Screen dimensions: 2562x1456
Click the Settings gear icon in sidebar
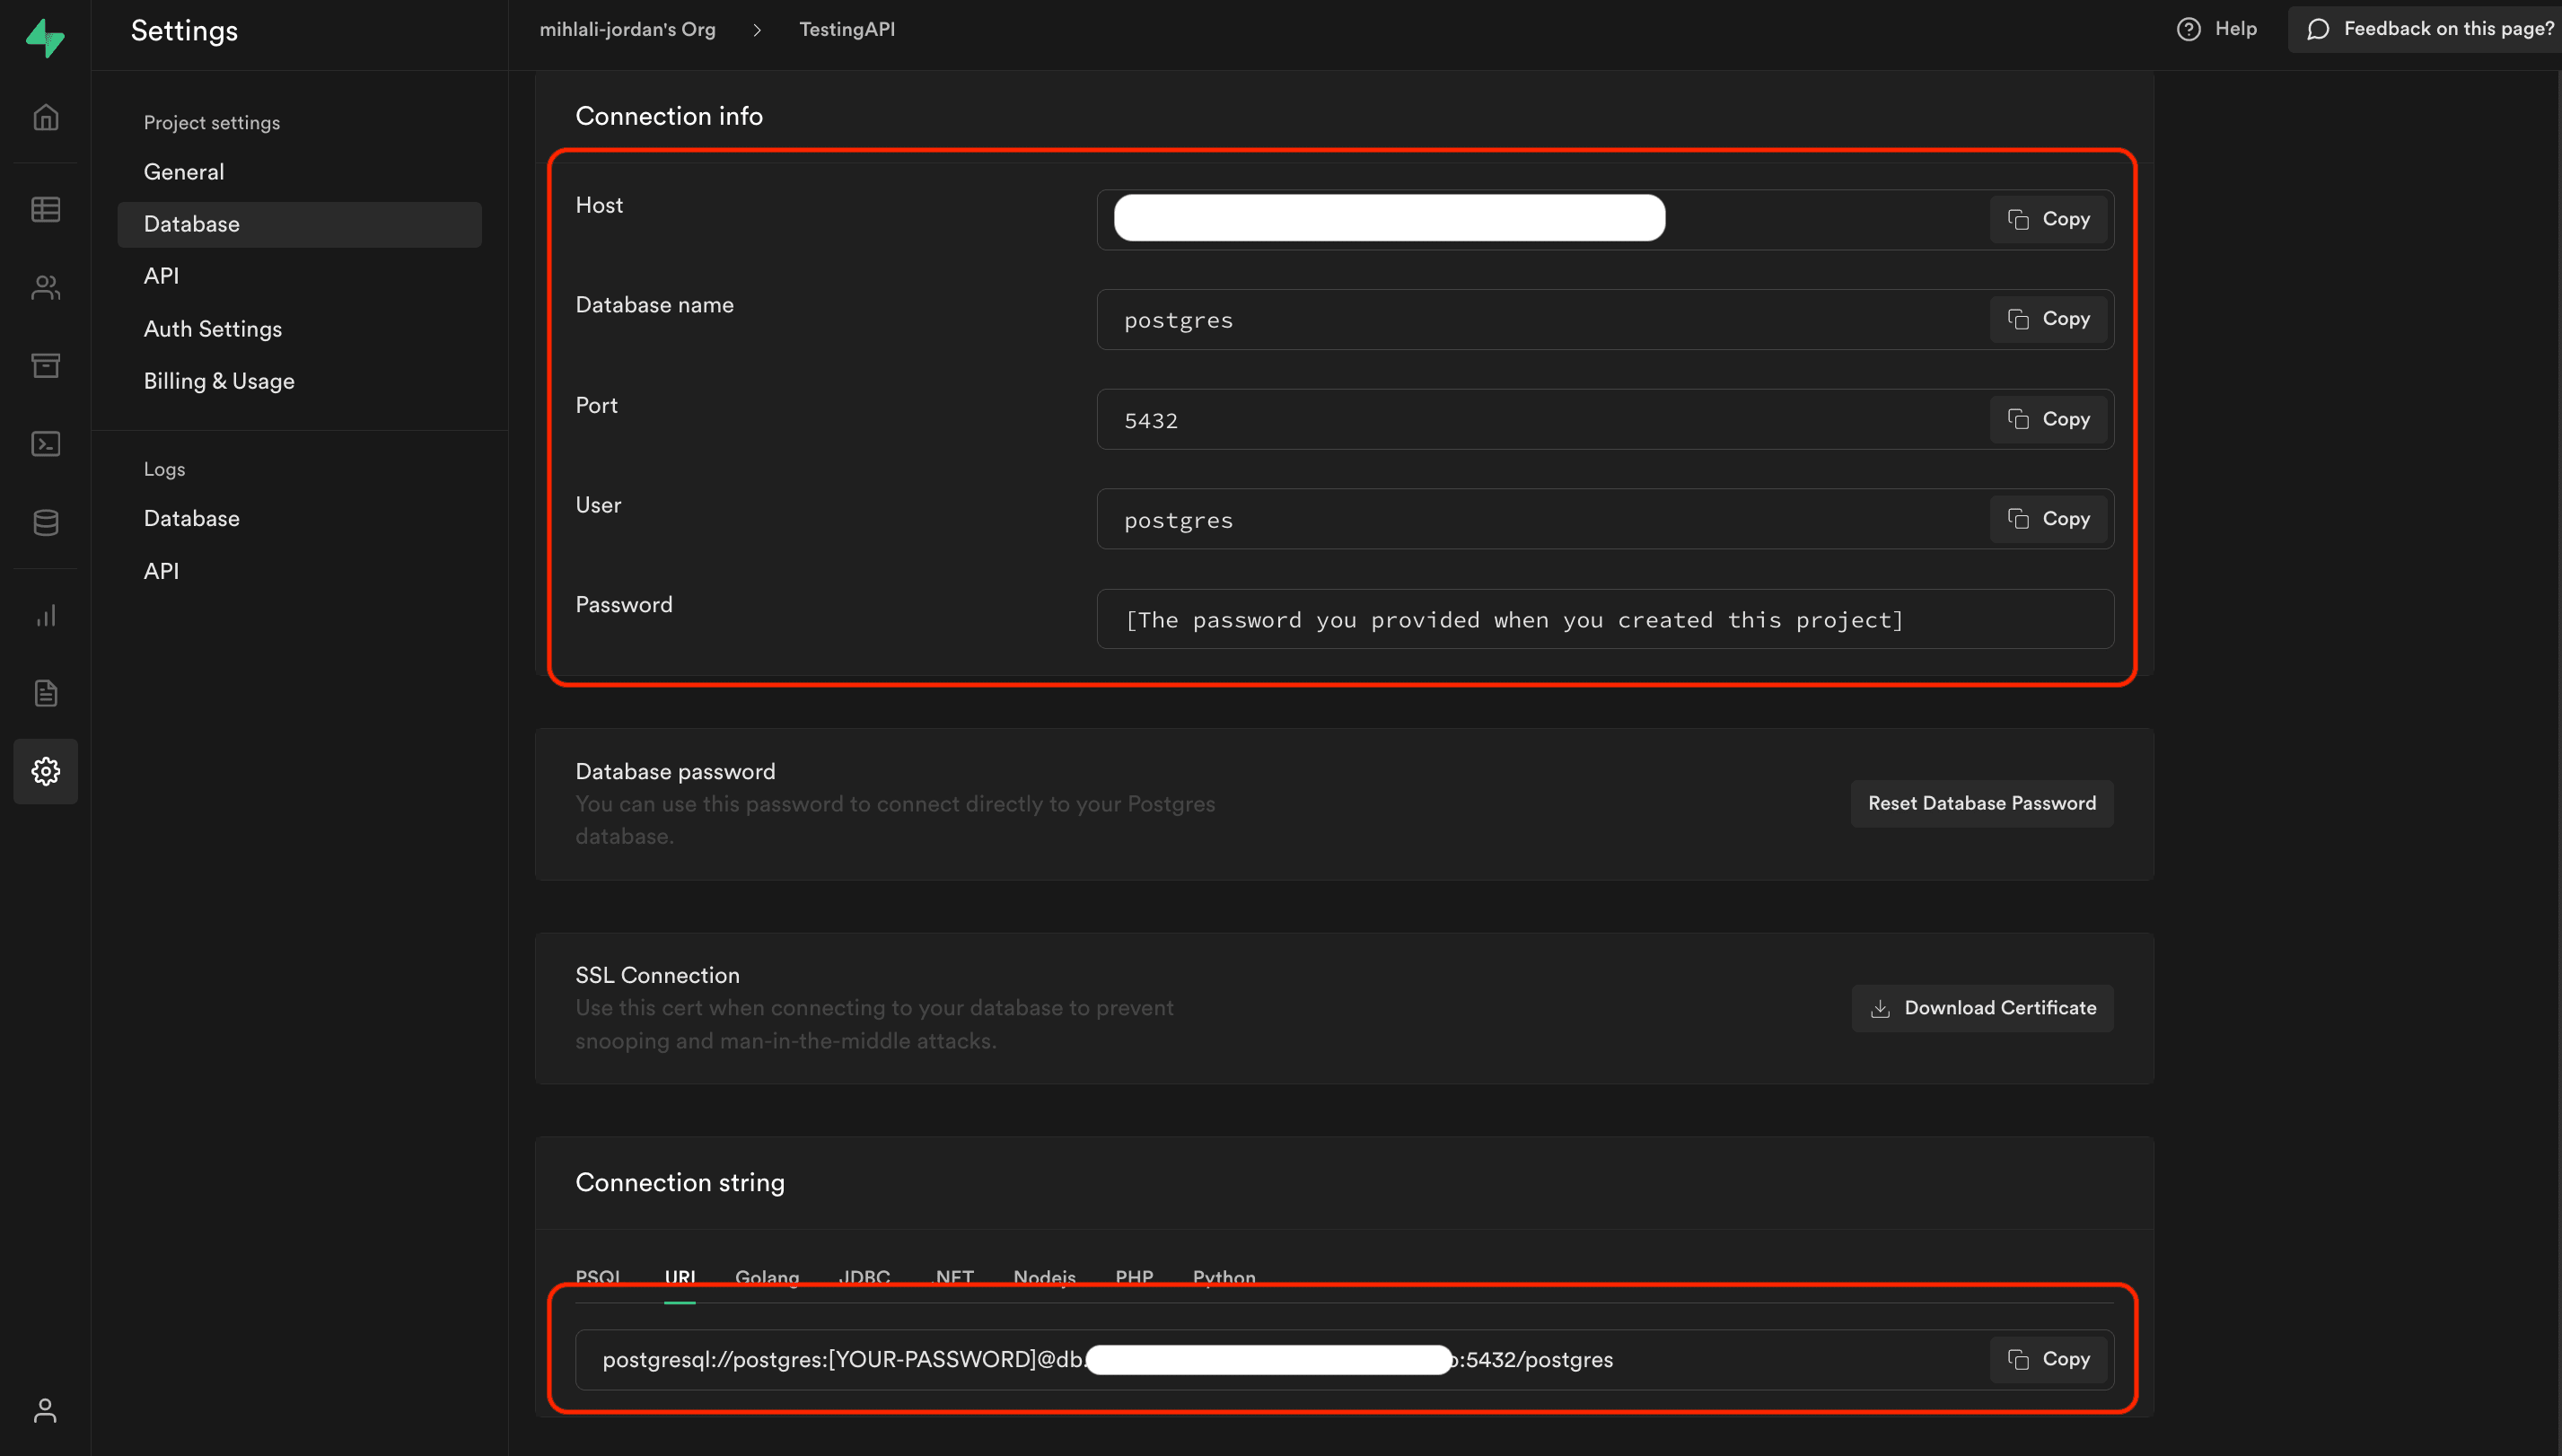coord(46,771)
